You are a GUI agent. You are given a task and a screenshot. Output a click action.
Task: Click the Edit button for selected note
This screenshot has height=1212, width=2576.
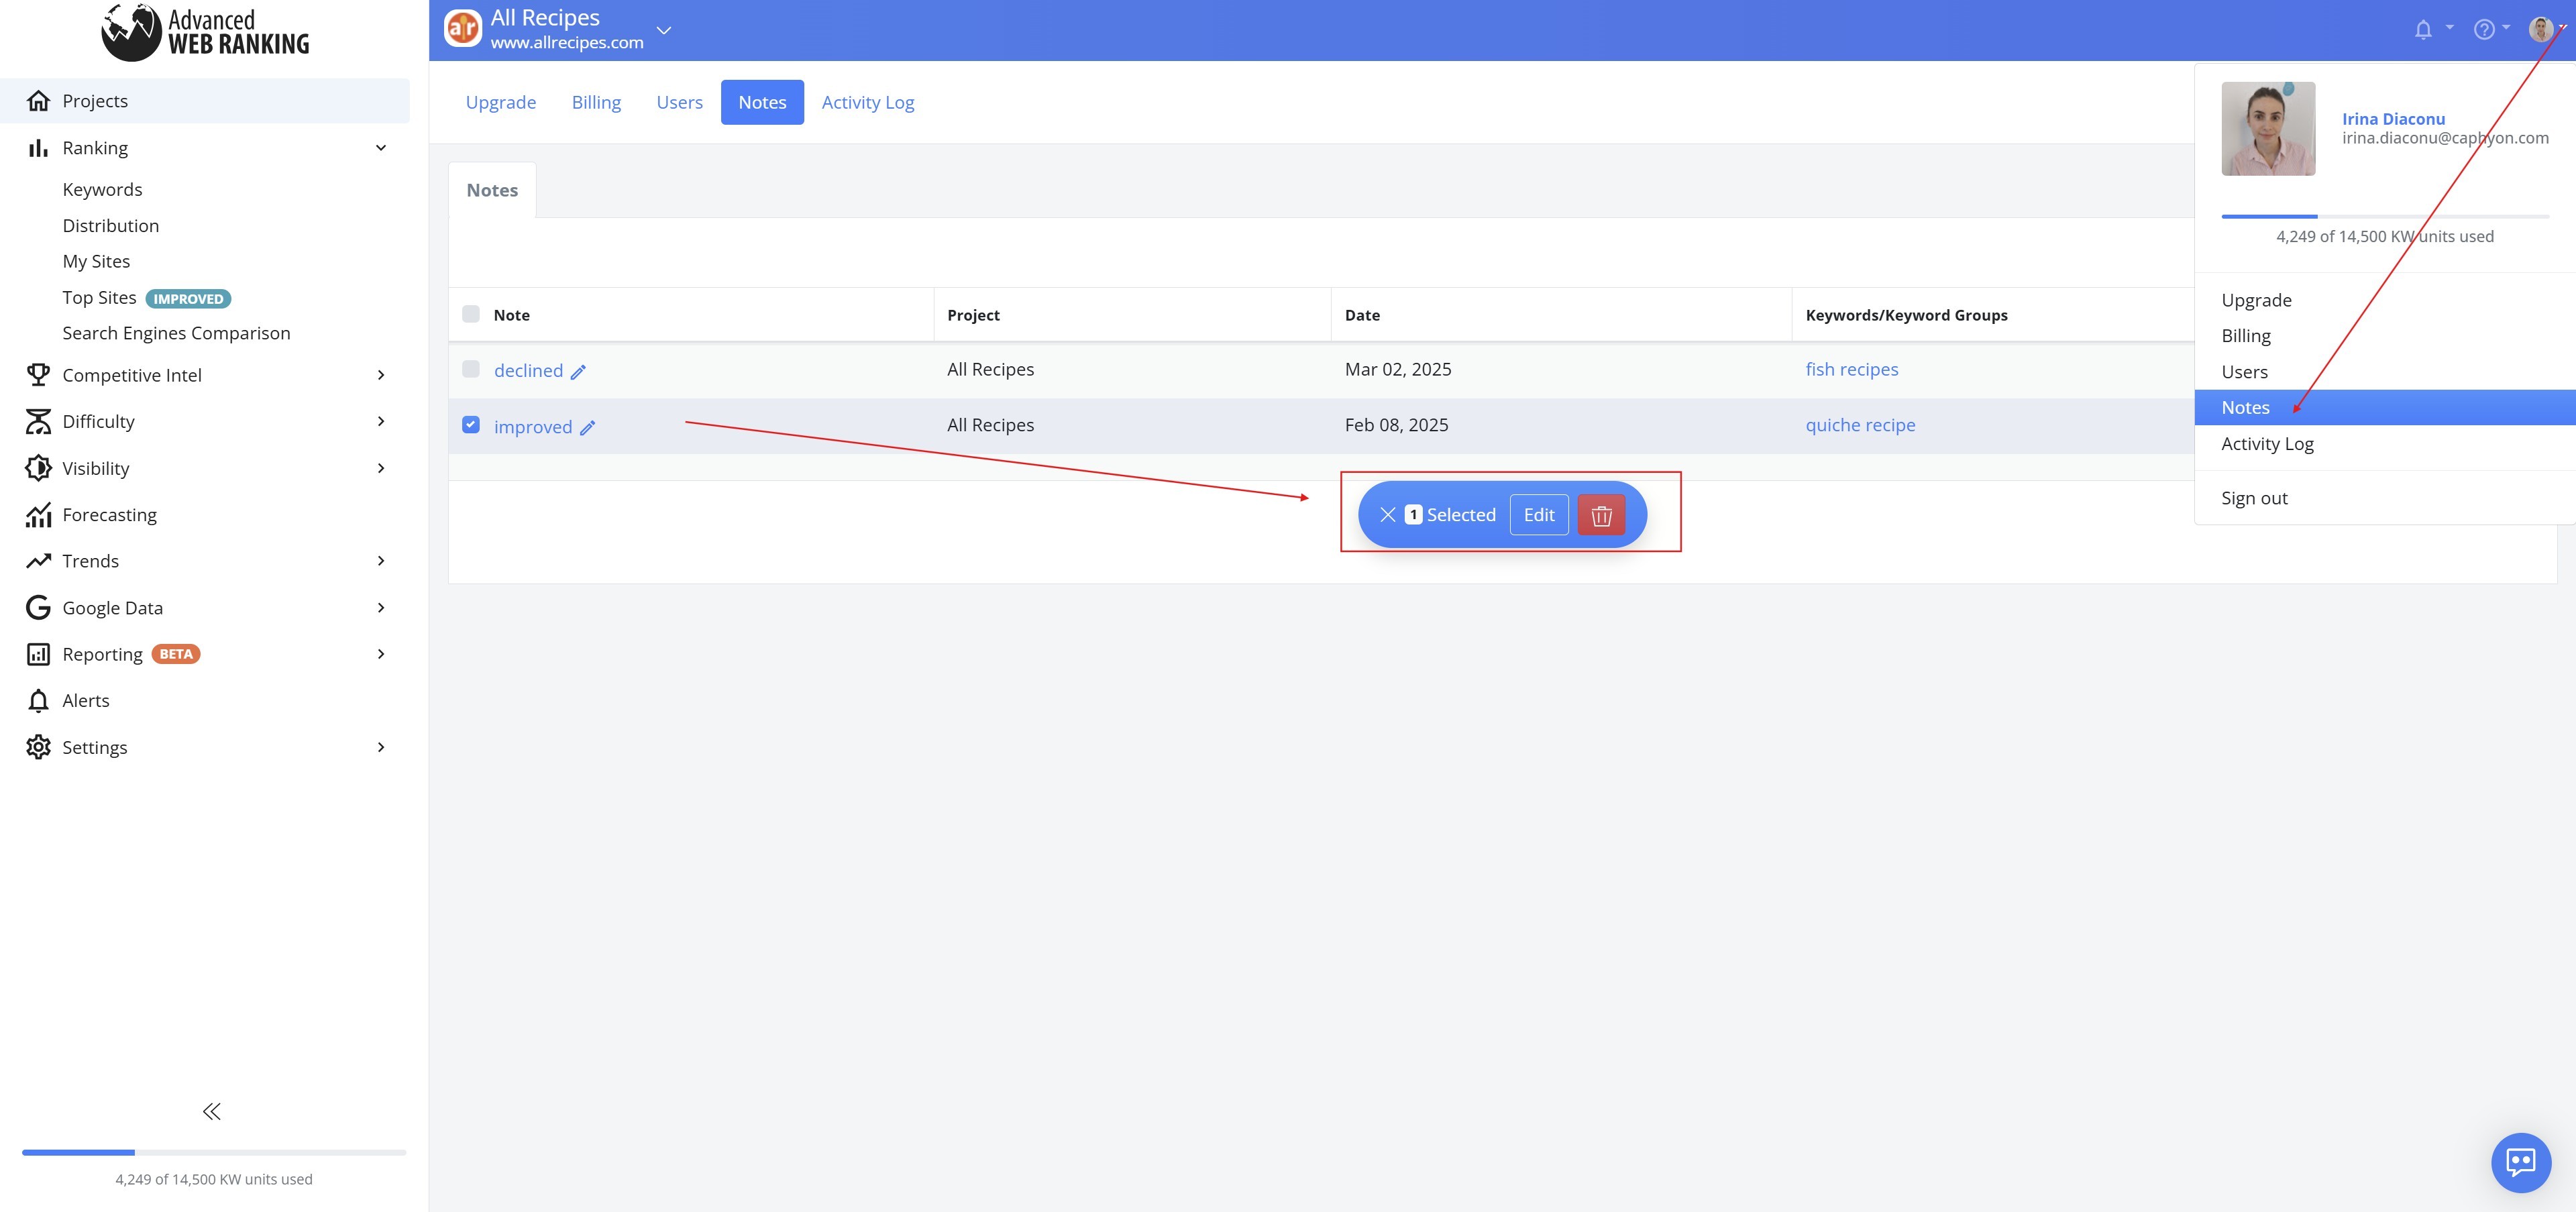click(x=1539, y=515)
